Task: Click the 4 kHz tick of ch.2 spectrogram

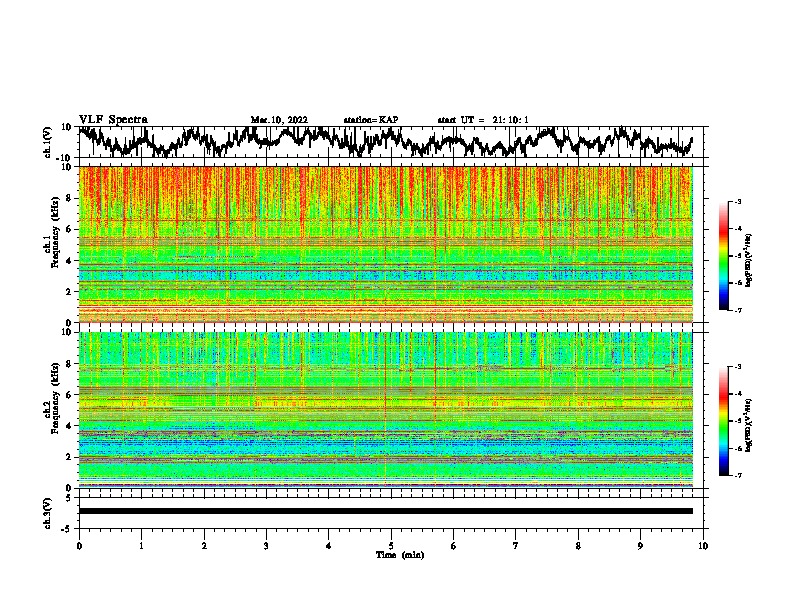Action: click(x=70, y=426)
